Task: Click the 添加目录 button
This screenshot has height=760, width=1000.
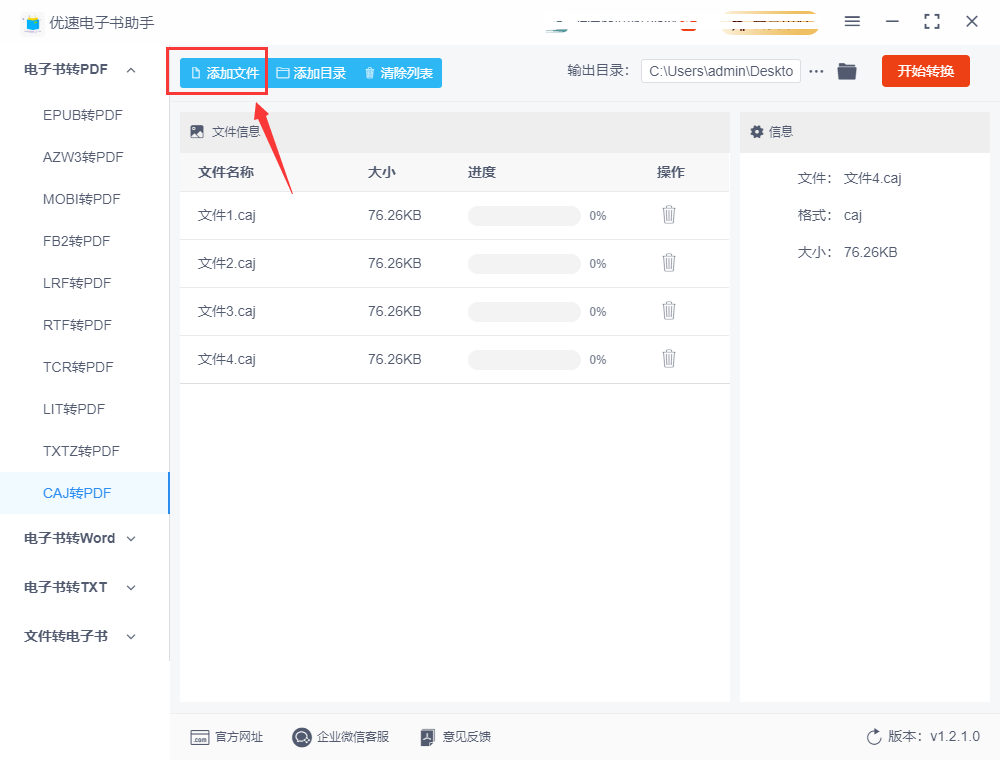Action: point(311,73)
